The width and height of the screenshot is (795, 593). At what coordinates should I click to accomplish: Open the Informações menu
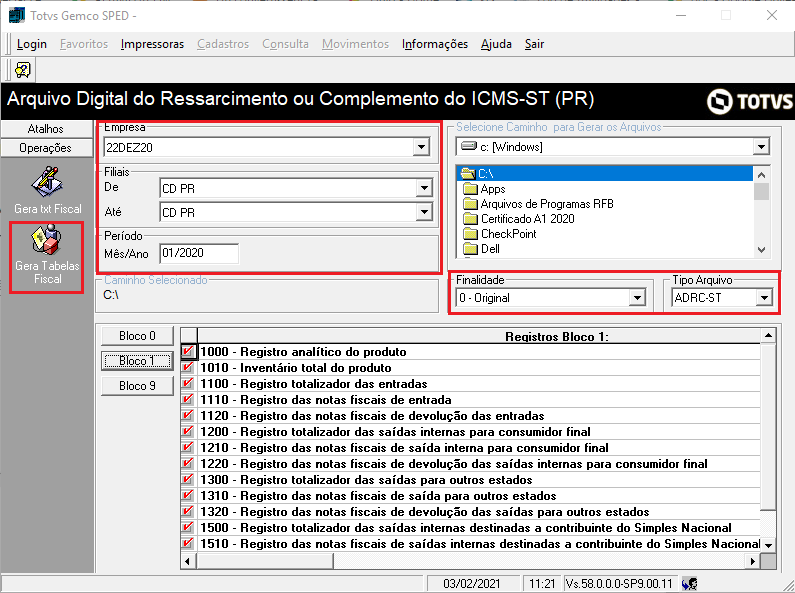[x=435, y=44]
